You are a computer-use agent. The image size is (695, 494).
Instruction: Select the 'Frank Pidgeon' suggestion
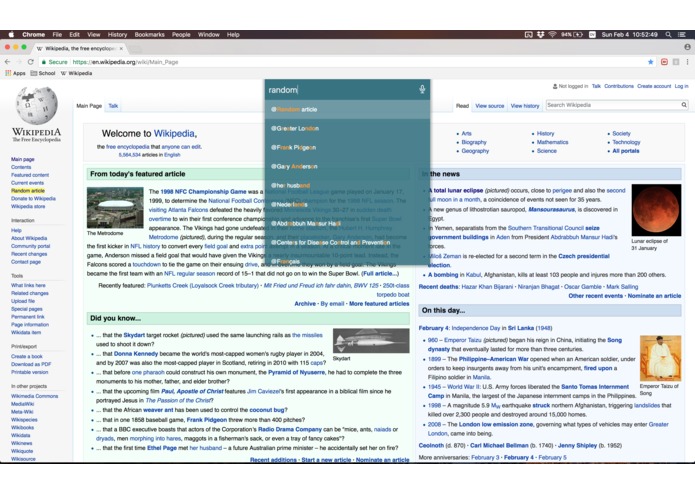(x=347, y=147)
